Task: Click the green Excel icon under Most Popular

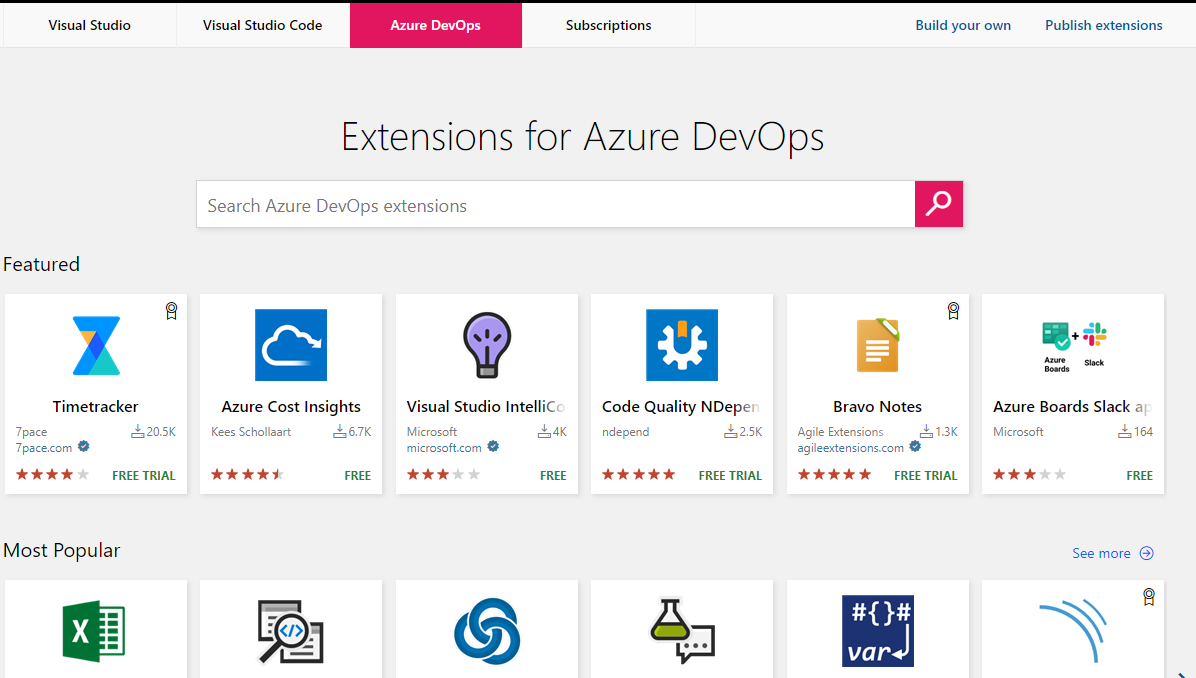Action: [x=94, y=631]
